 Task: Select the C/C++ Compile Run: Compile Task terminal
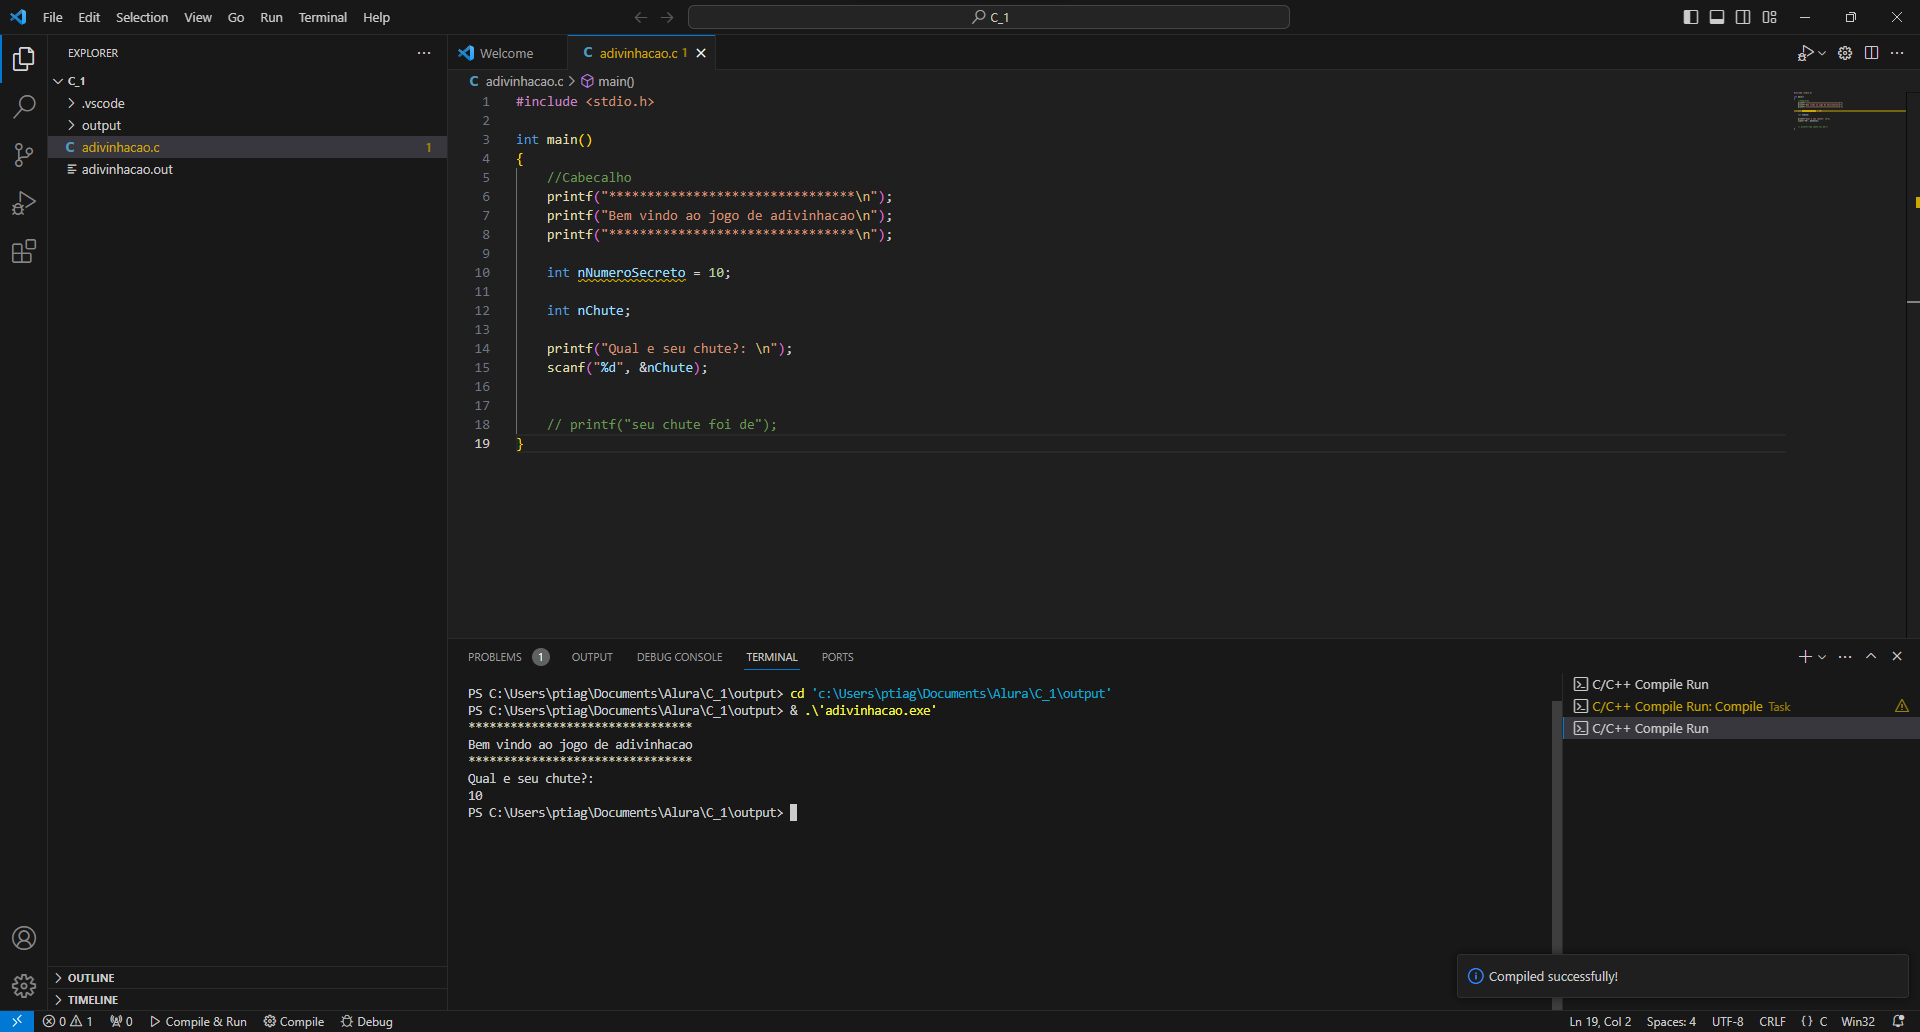(1740, 706)
